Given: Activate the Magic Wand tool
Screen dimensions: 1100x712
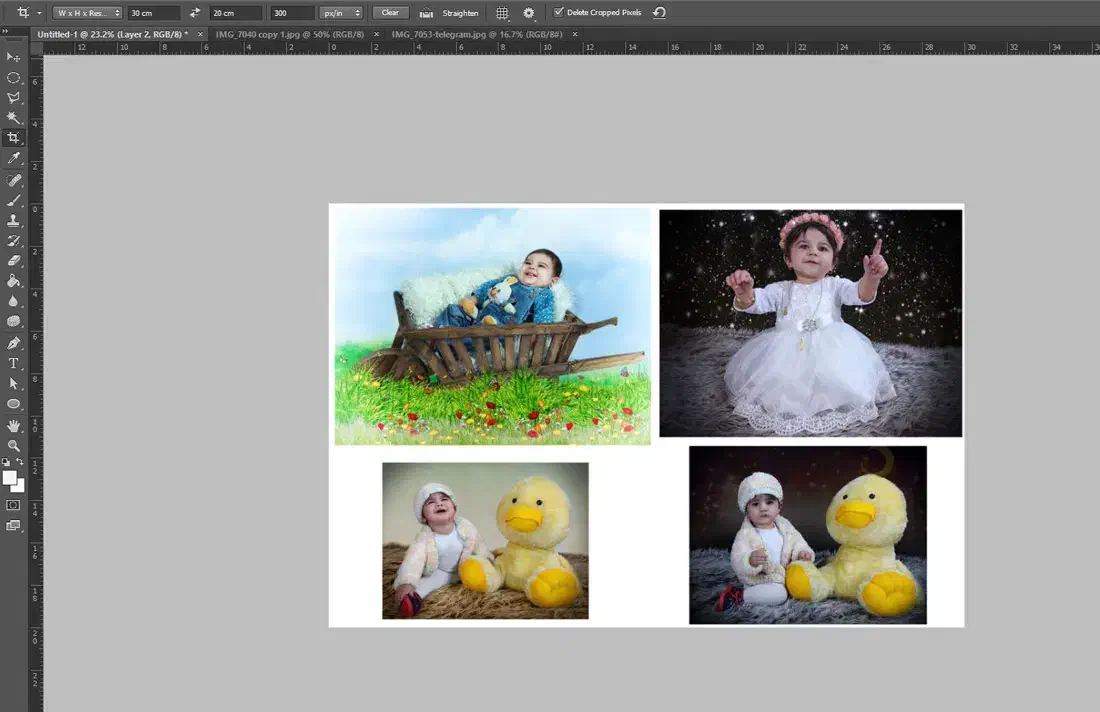Looking at the screenshot, I should point(14,118).
